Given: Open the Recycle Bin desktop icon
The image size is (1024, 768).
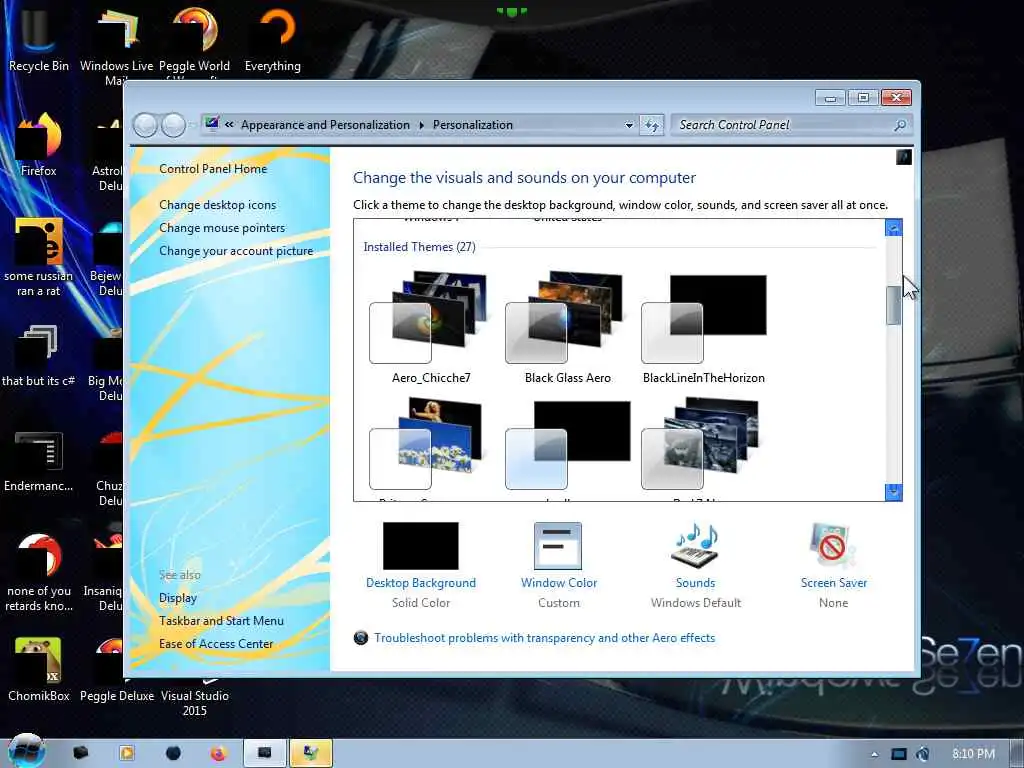Looking at the screenshot, I should click(x=39, y=39).
